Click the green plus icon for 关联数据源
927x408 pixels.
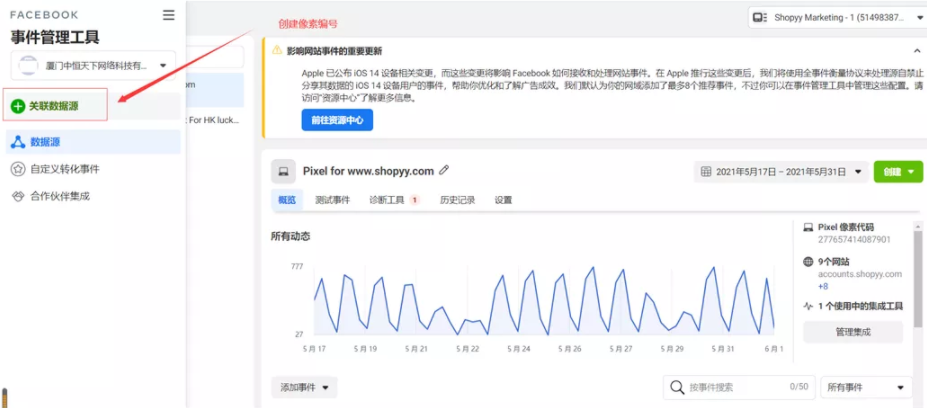(x=18, y=106)
